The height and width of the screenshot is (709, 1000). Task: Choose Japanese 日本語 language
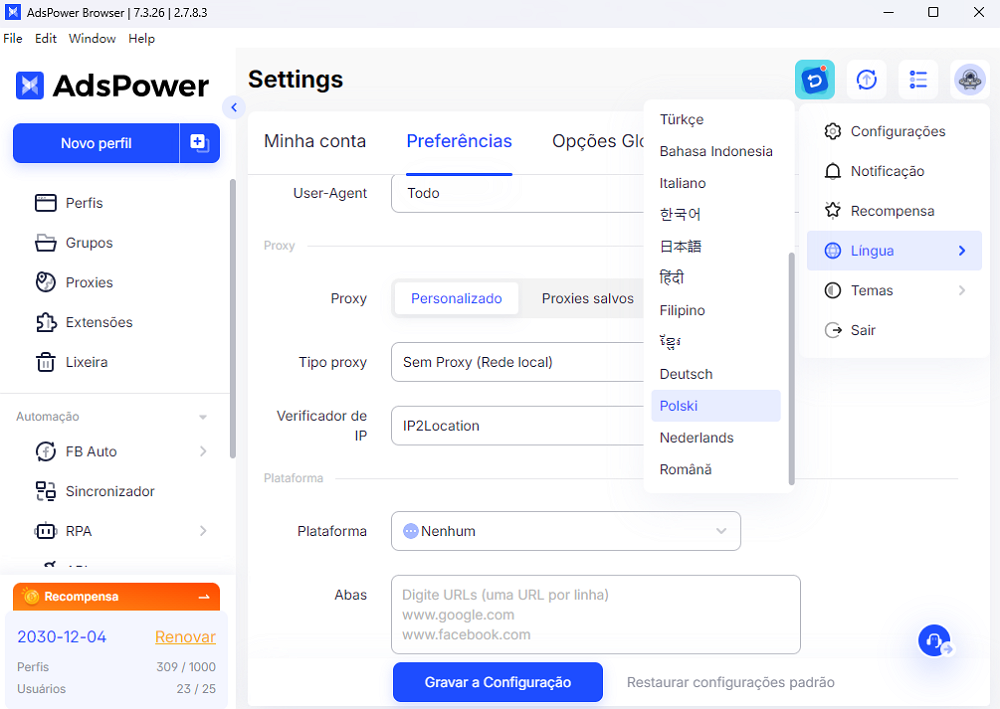(x=716, y=246)
